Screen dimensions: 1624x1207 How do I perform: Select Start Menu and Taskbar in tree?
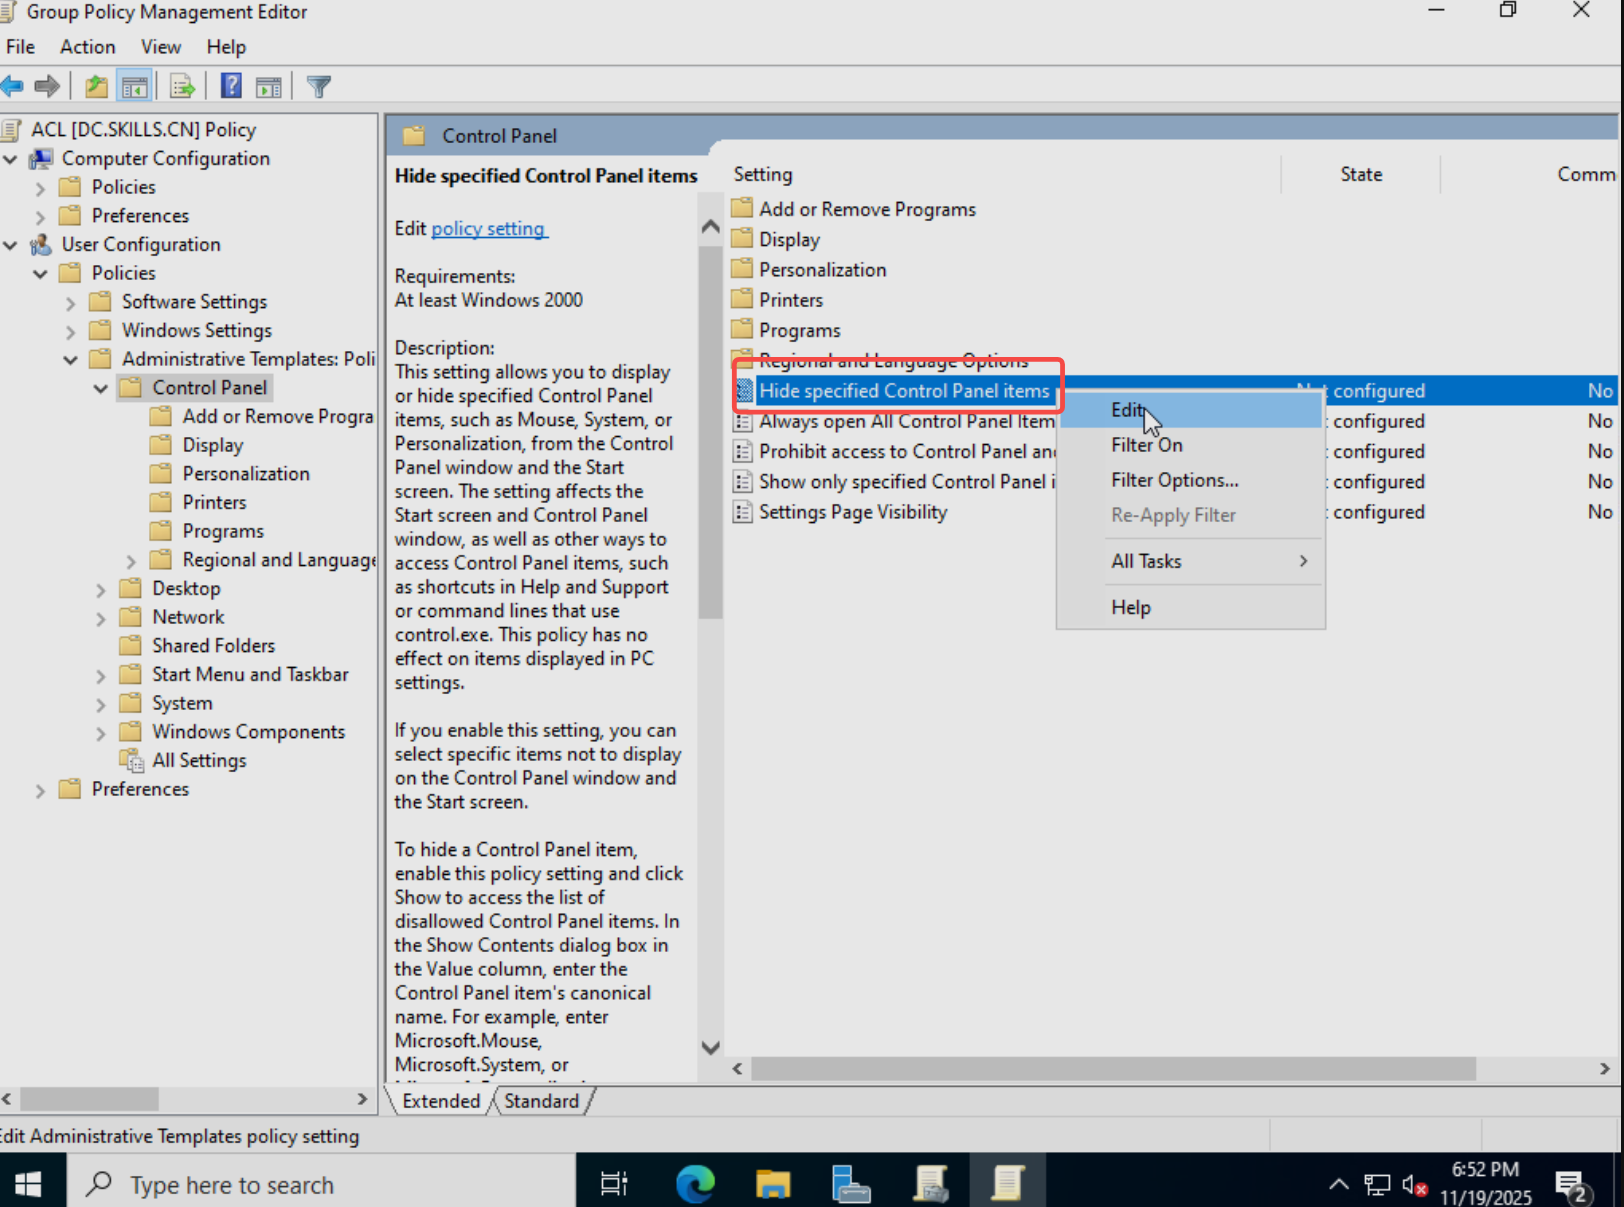point(250,674)
